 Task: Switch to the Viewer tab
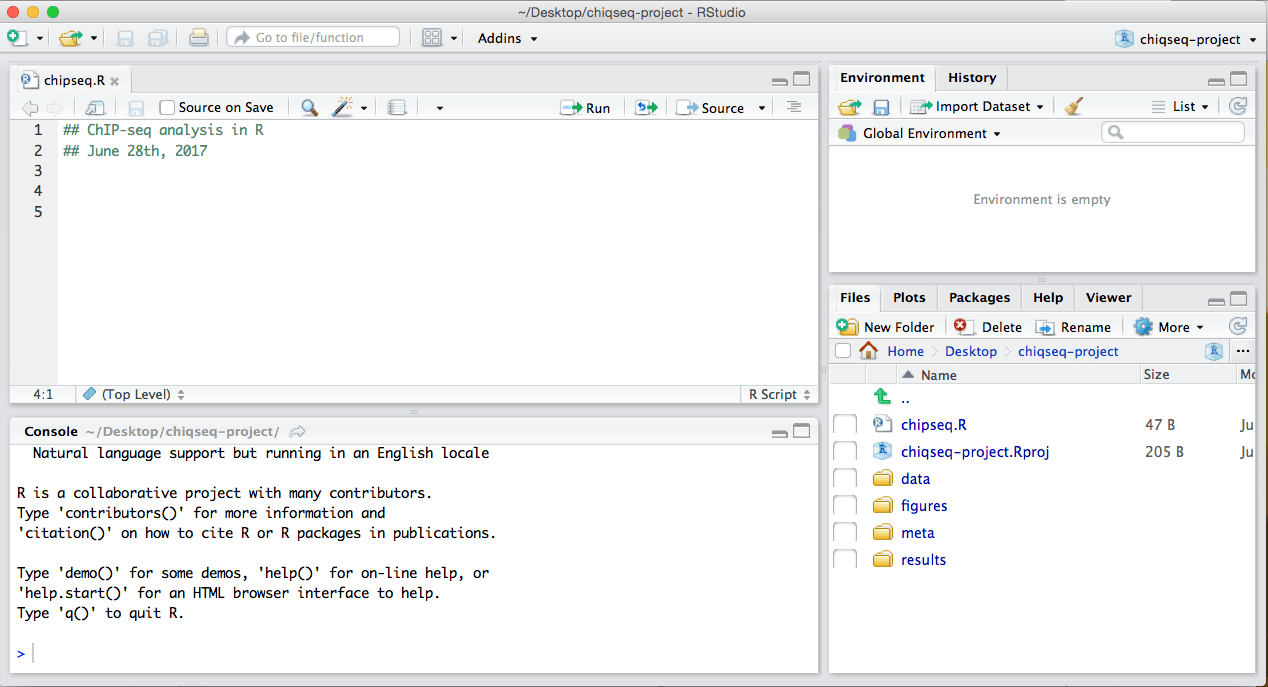click(x=1108, y=297)
